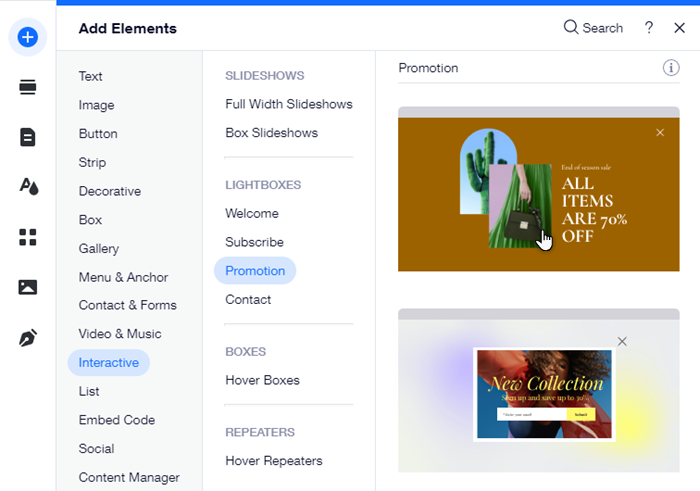Open the Blog pen nib icon
Image resolution: width=700 pixels, height=491 pixels.
coord(27,338)
